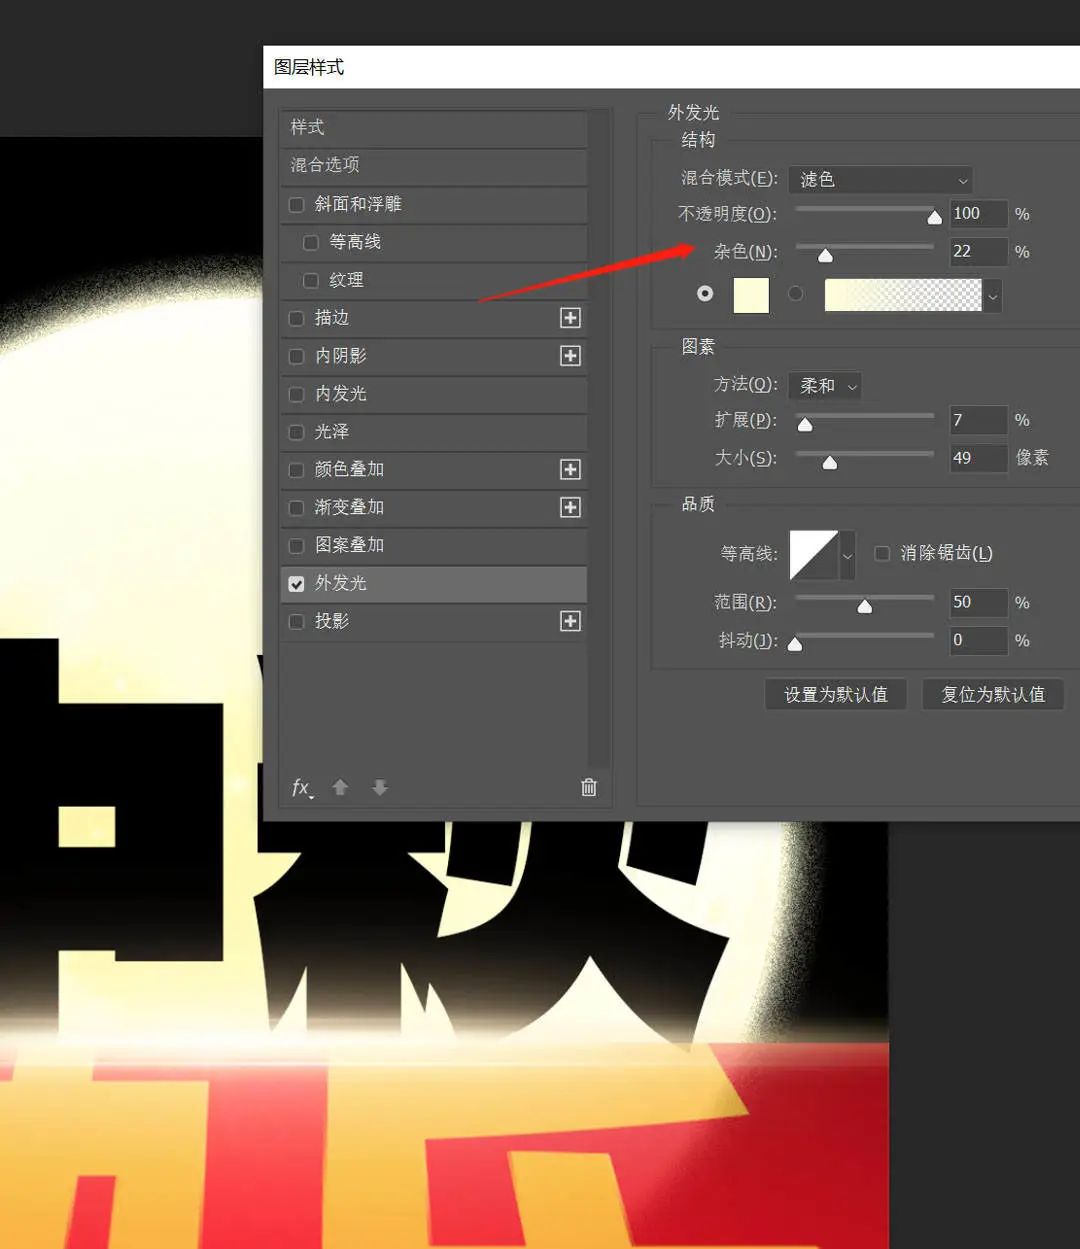Select 混合选项 in the styles list
Image resolution: width=1080 pixels, height=1249 pixels.
(x=325, y=165)
